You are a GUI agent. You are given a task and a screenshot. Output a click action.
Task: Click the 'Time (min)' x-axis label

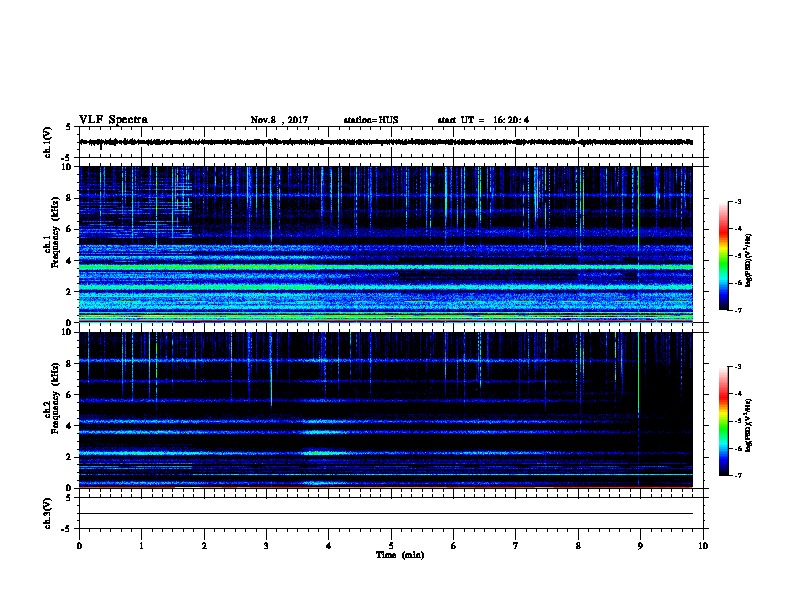click(400, 555)
